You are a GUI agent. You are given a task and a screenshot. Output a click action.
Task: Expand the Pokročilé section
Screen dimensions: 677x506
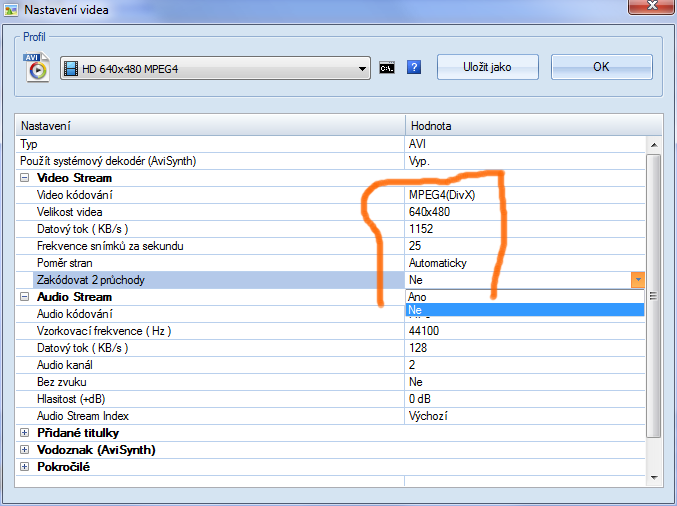coord(25,467)
